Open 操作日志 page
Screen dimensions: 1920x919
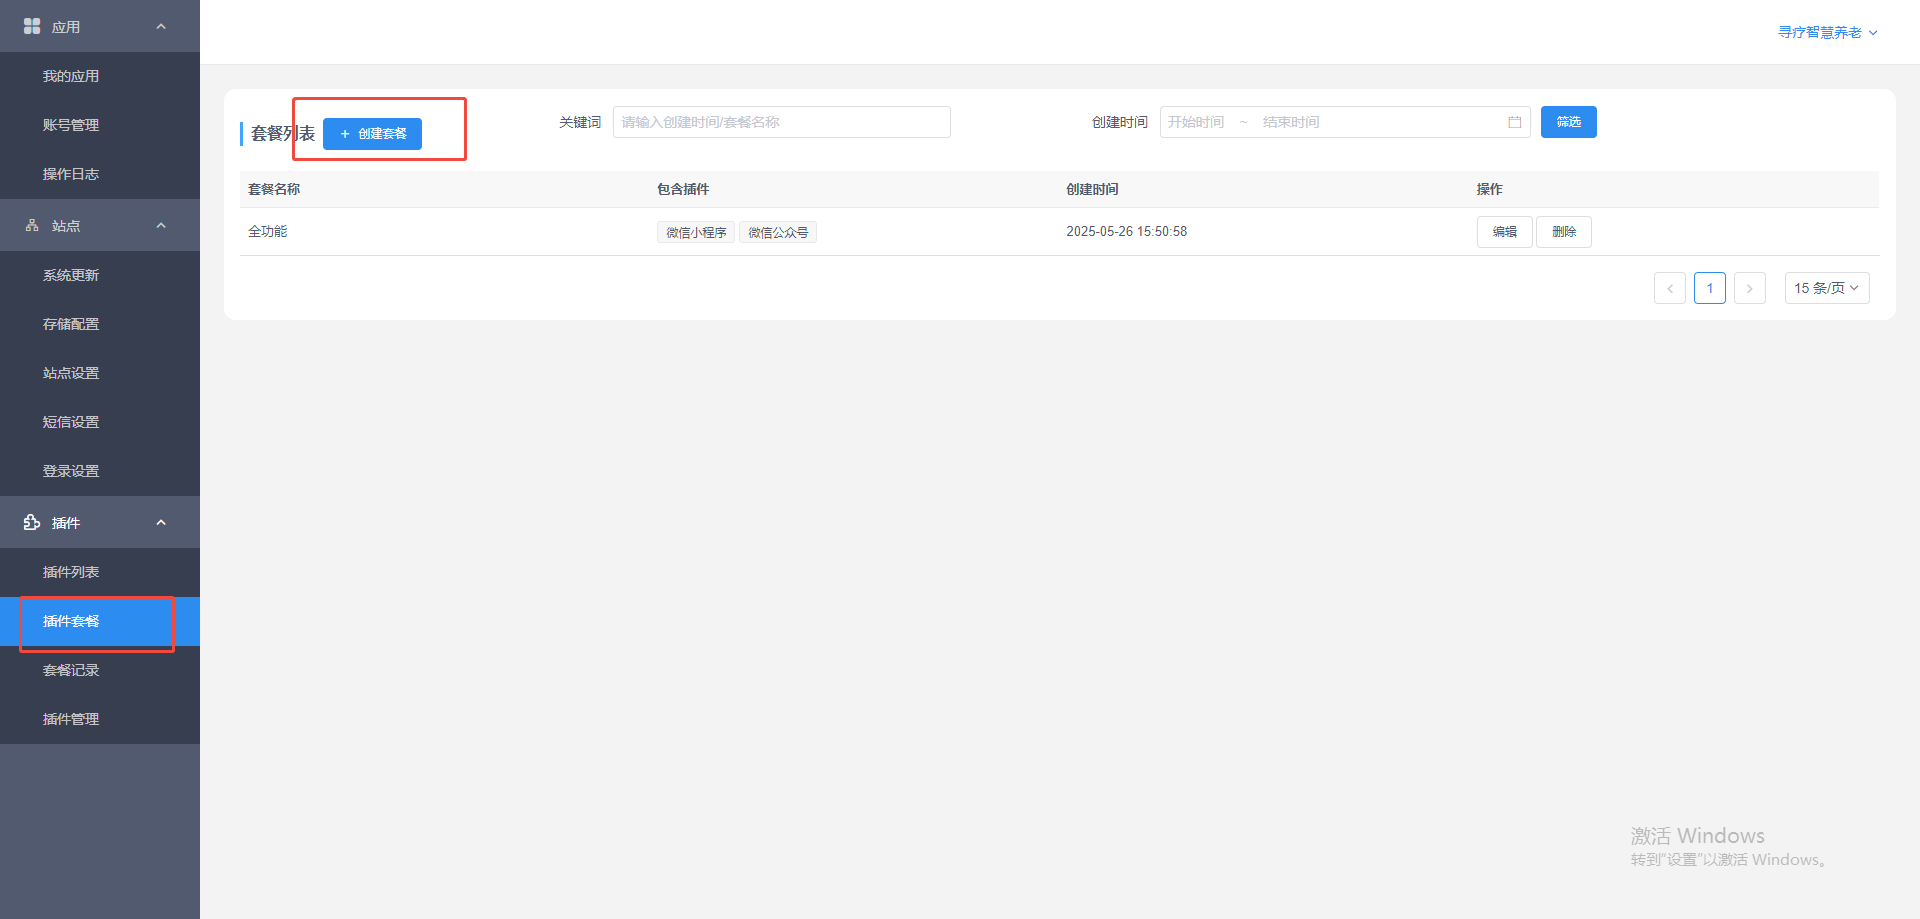point(100,174)
